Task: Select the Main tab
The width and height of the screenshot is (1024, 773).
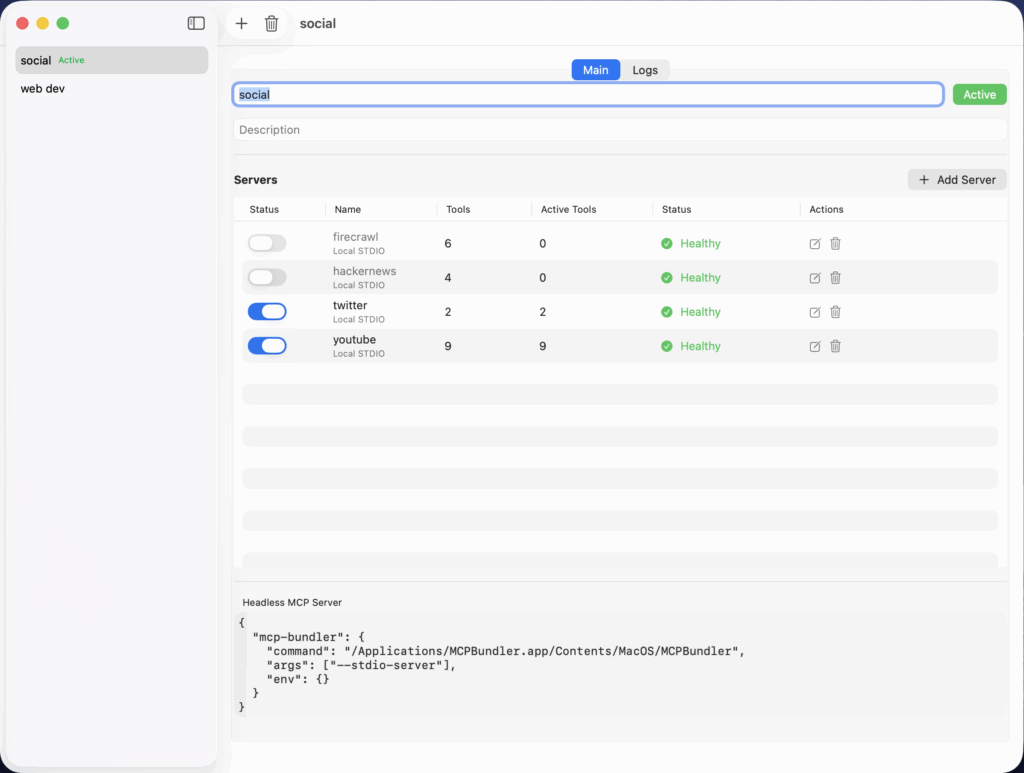Action: 596,70
